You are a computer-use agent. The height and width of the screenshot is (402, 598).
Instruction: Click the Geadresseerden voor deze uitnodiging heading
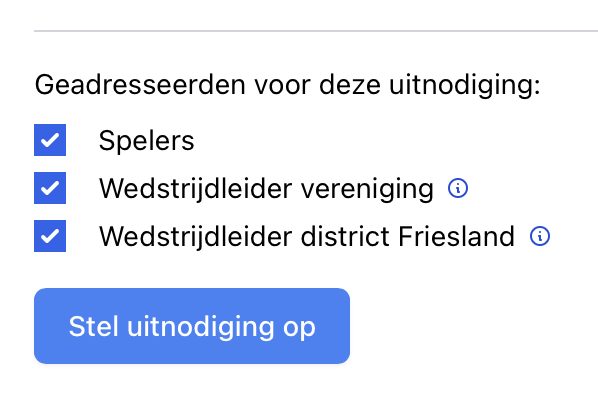[288, 85]
